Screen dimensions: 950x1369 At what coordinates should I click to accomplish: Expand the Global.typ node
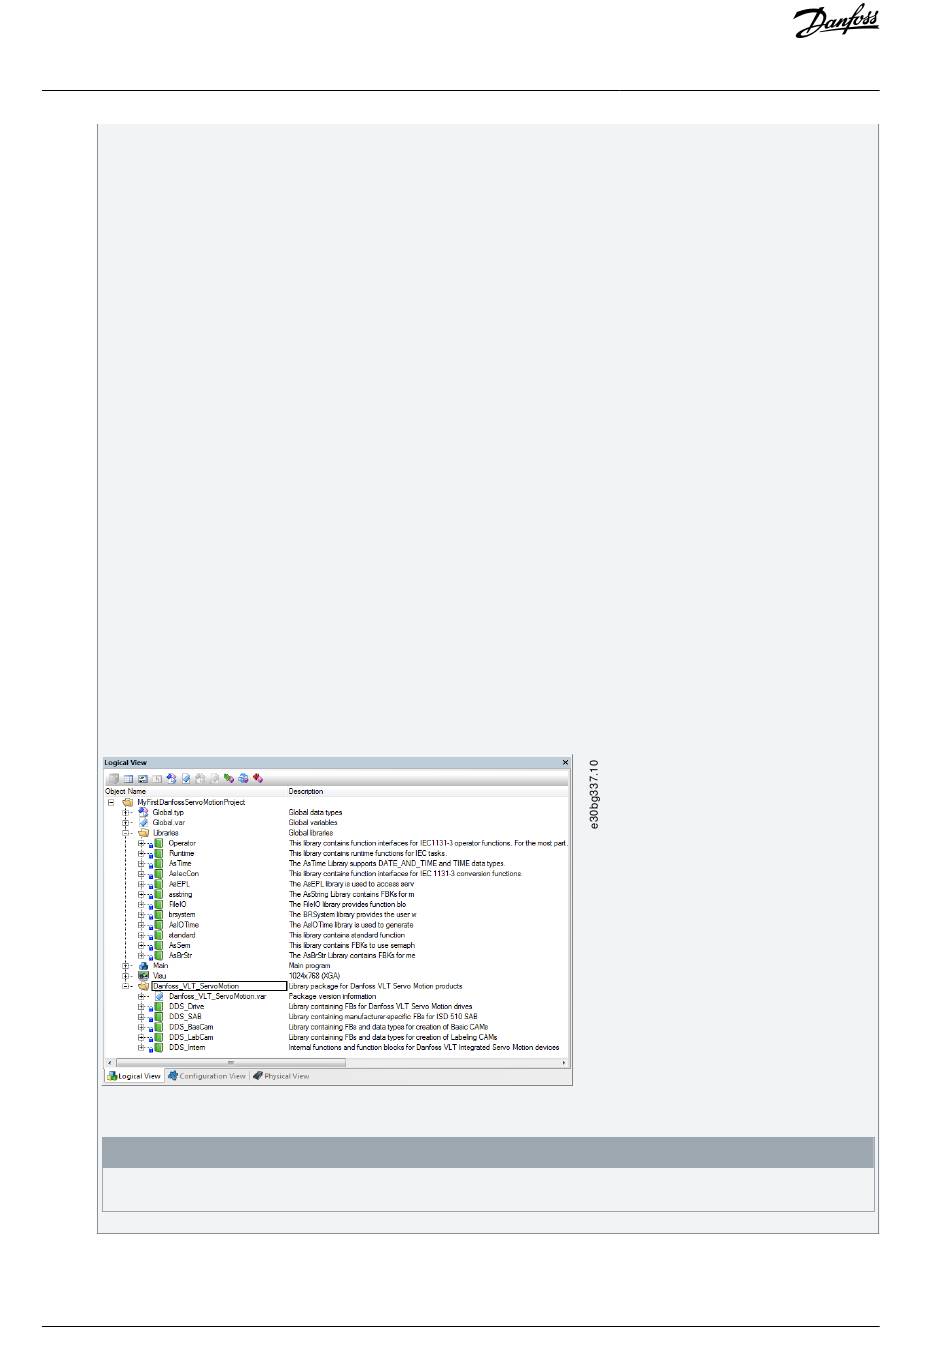[x=127, y=812]
